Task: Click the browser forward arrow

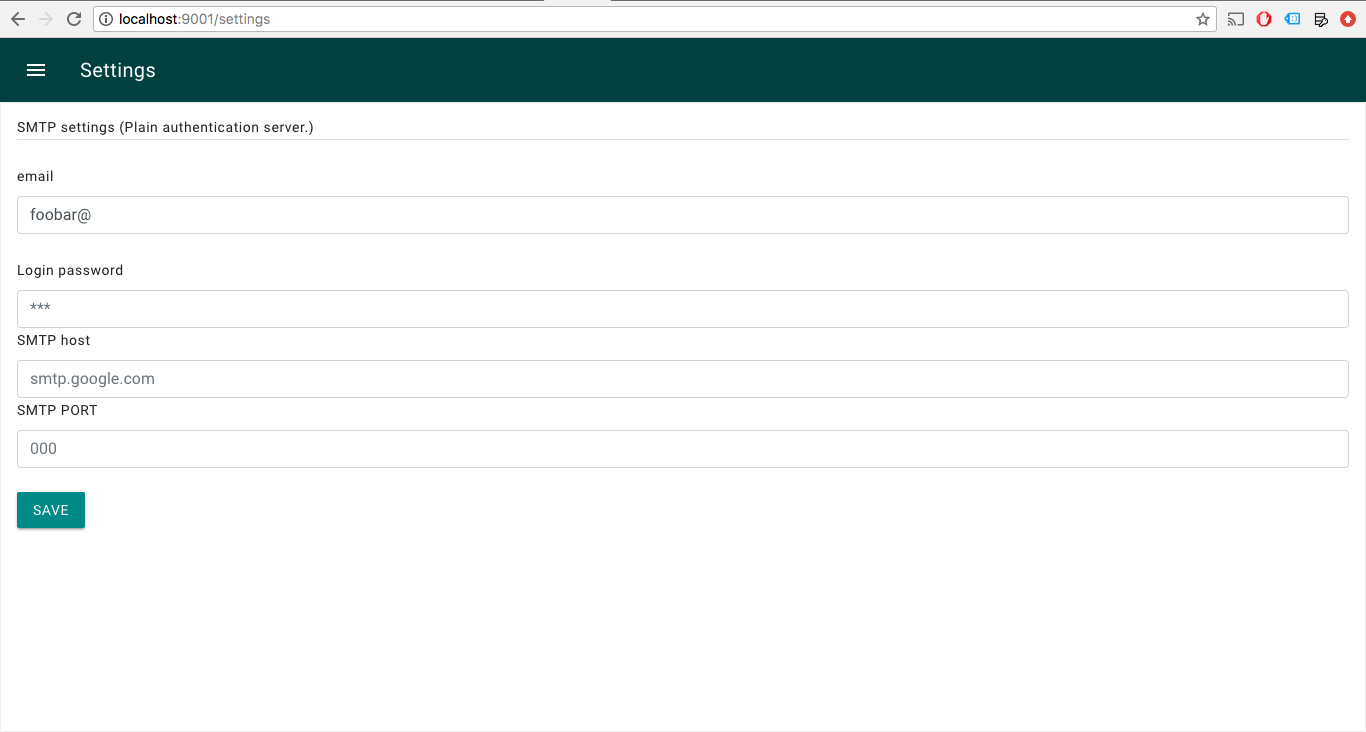Action: (46, 19)
